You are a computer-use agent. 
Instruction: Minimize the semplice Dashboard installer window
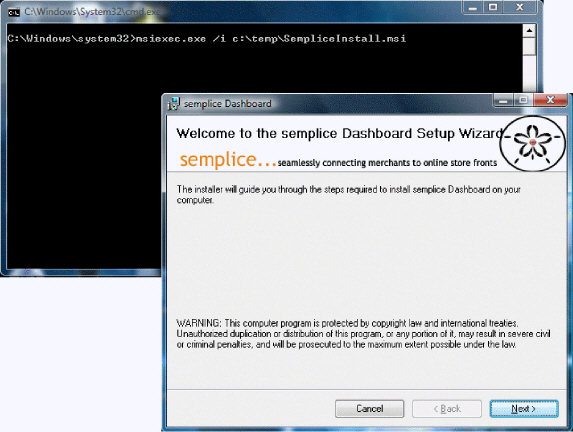pyautogui.click(x=503, y=100)
